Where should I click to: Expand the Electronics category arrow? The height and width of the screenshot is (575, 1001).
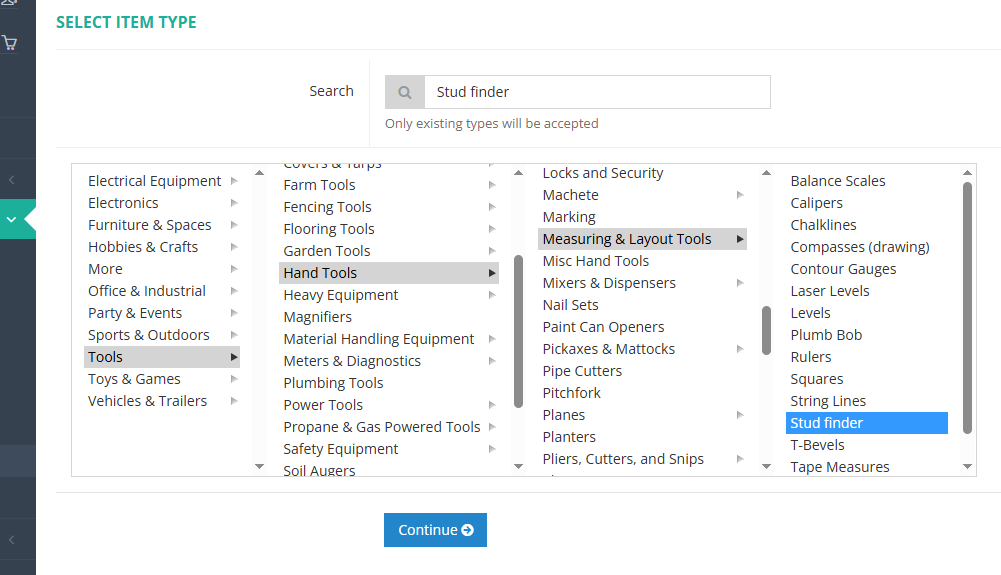tap(234, 203)
